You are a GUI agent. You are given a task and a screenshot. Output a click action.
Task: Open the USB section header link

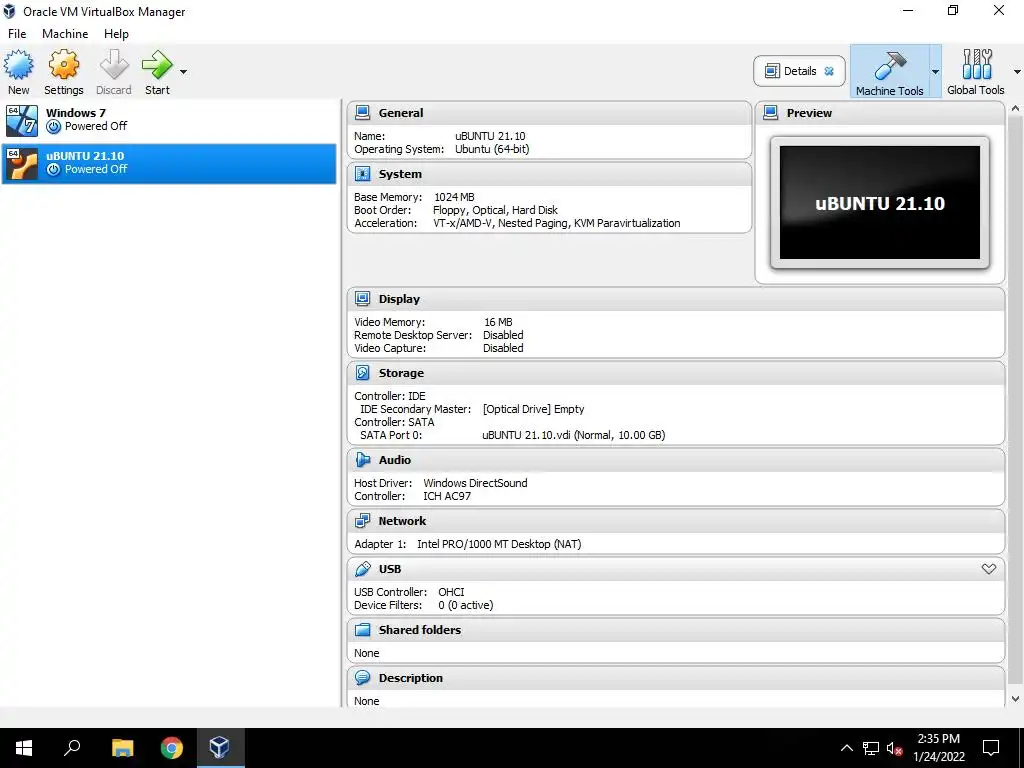390,569
